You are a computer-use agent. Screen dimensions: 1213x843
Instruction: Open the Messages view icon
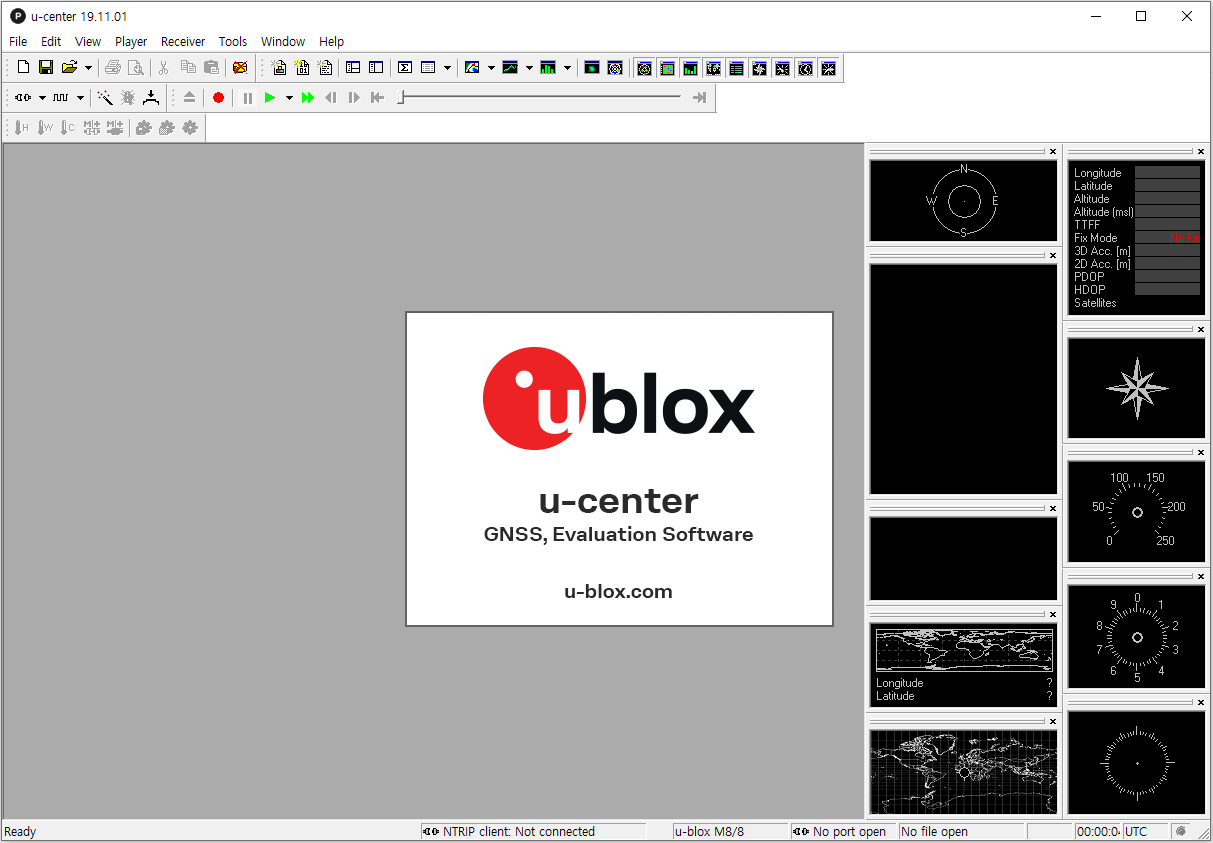(x=353, y=68)
